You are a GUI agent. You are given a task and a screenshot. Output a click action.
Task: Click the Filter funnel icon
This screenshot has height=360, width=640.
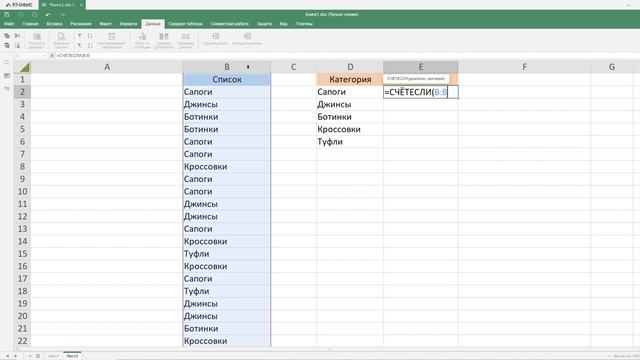(80, 36)
